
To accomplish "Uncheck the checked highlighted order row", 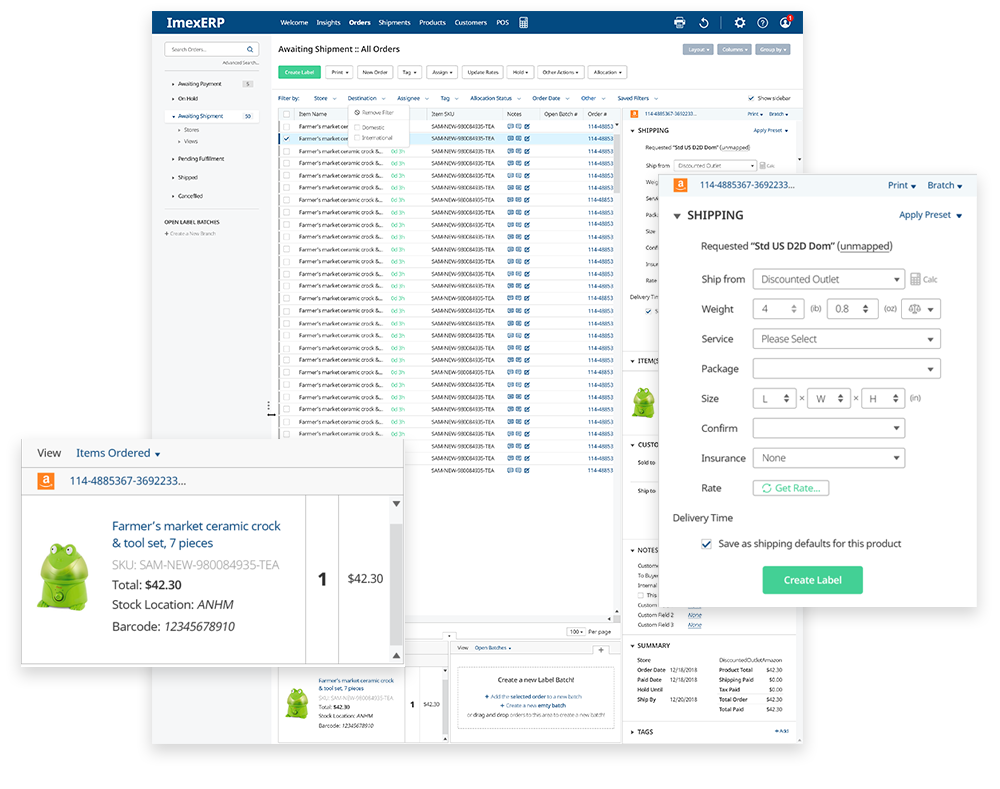I will pyautogui.click(x=286, y=138).
